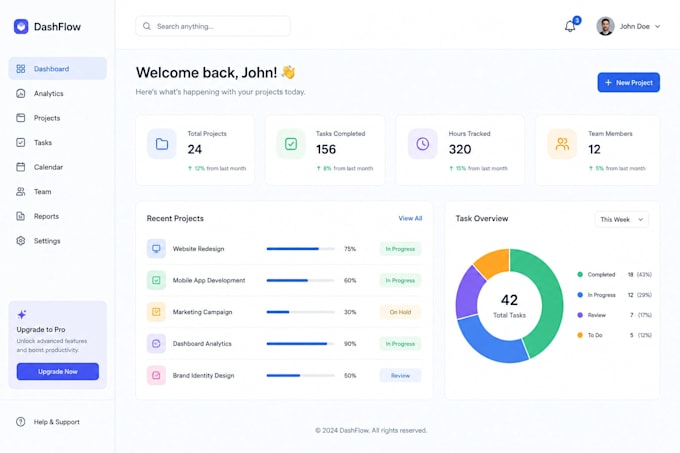Click the Dashboard grid icon in sidebar

[20, 68]
